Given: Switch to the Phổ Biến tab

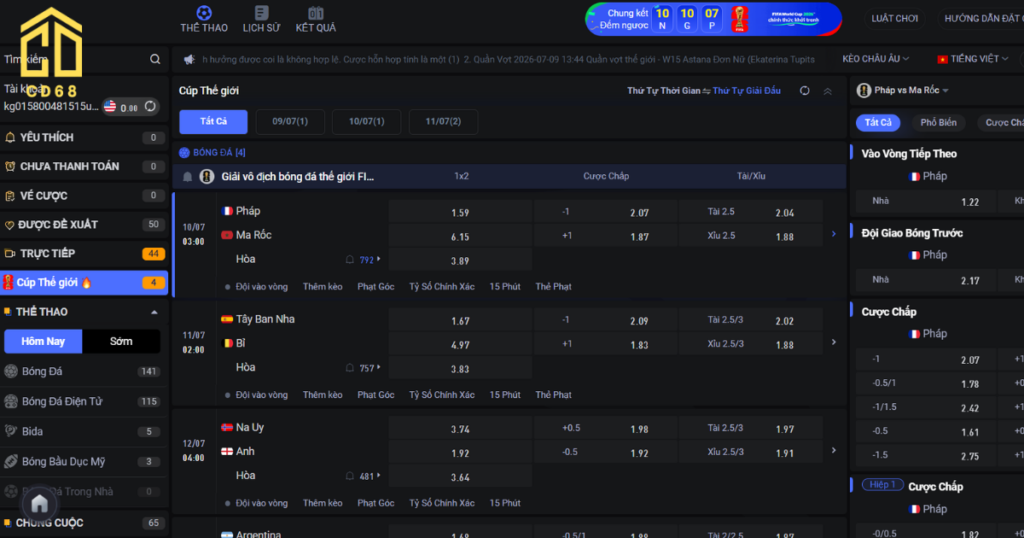Looking at the screenshot, I should (x=938, y=123).
